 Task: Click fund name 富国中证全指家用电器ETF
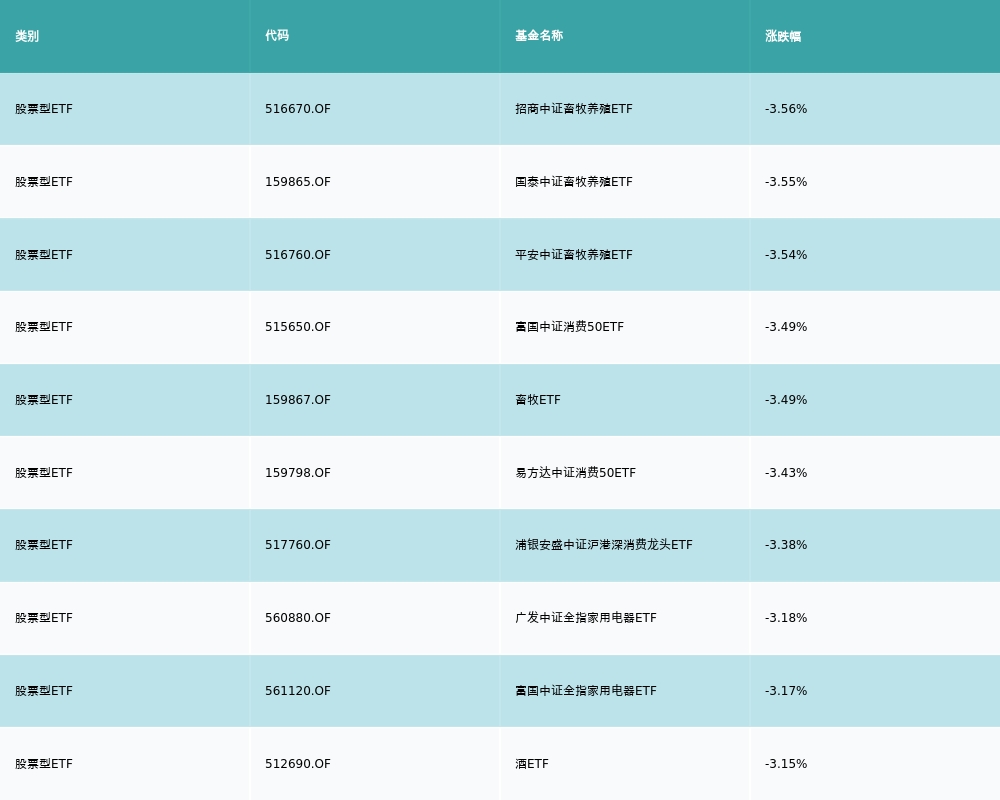pos(586,691)
